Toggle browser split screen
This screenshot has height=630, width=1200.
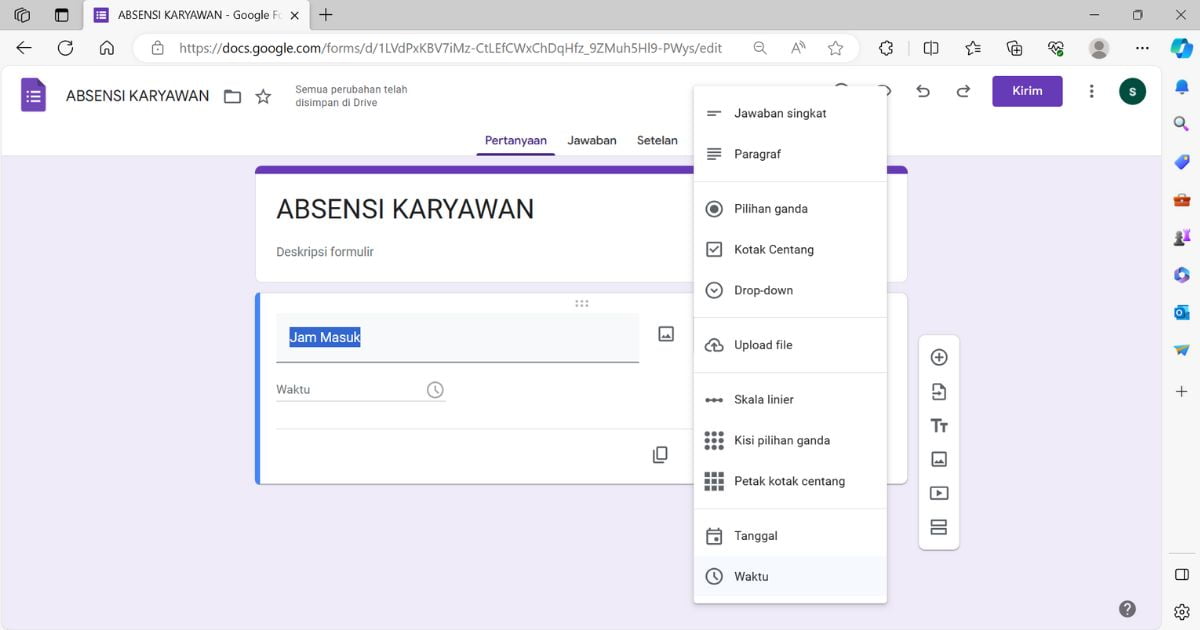pyautogui.click(x=931, y=48)
